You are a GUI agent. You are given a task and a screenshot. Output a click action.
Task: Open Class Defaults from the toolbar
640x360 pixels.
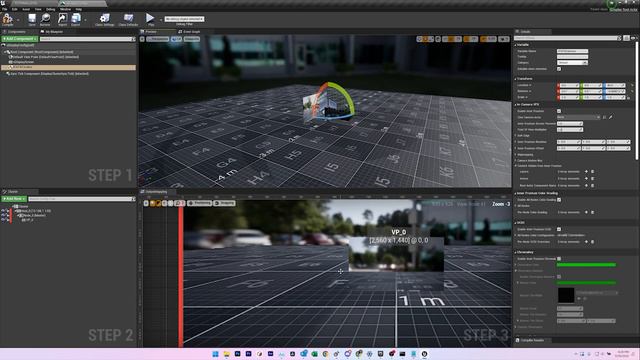point(128,19)
